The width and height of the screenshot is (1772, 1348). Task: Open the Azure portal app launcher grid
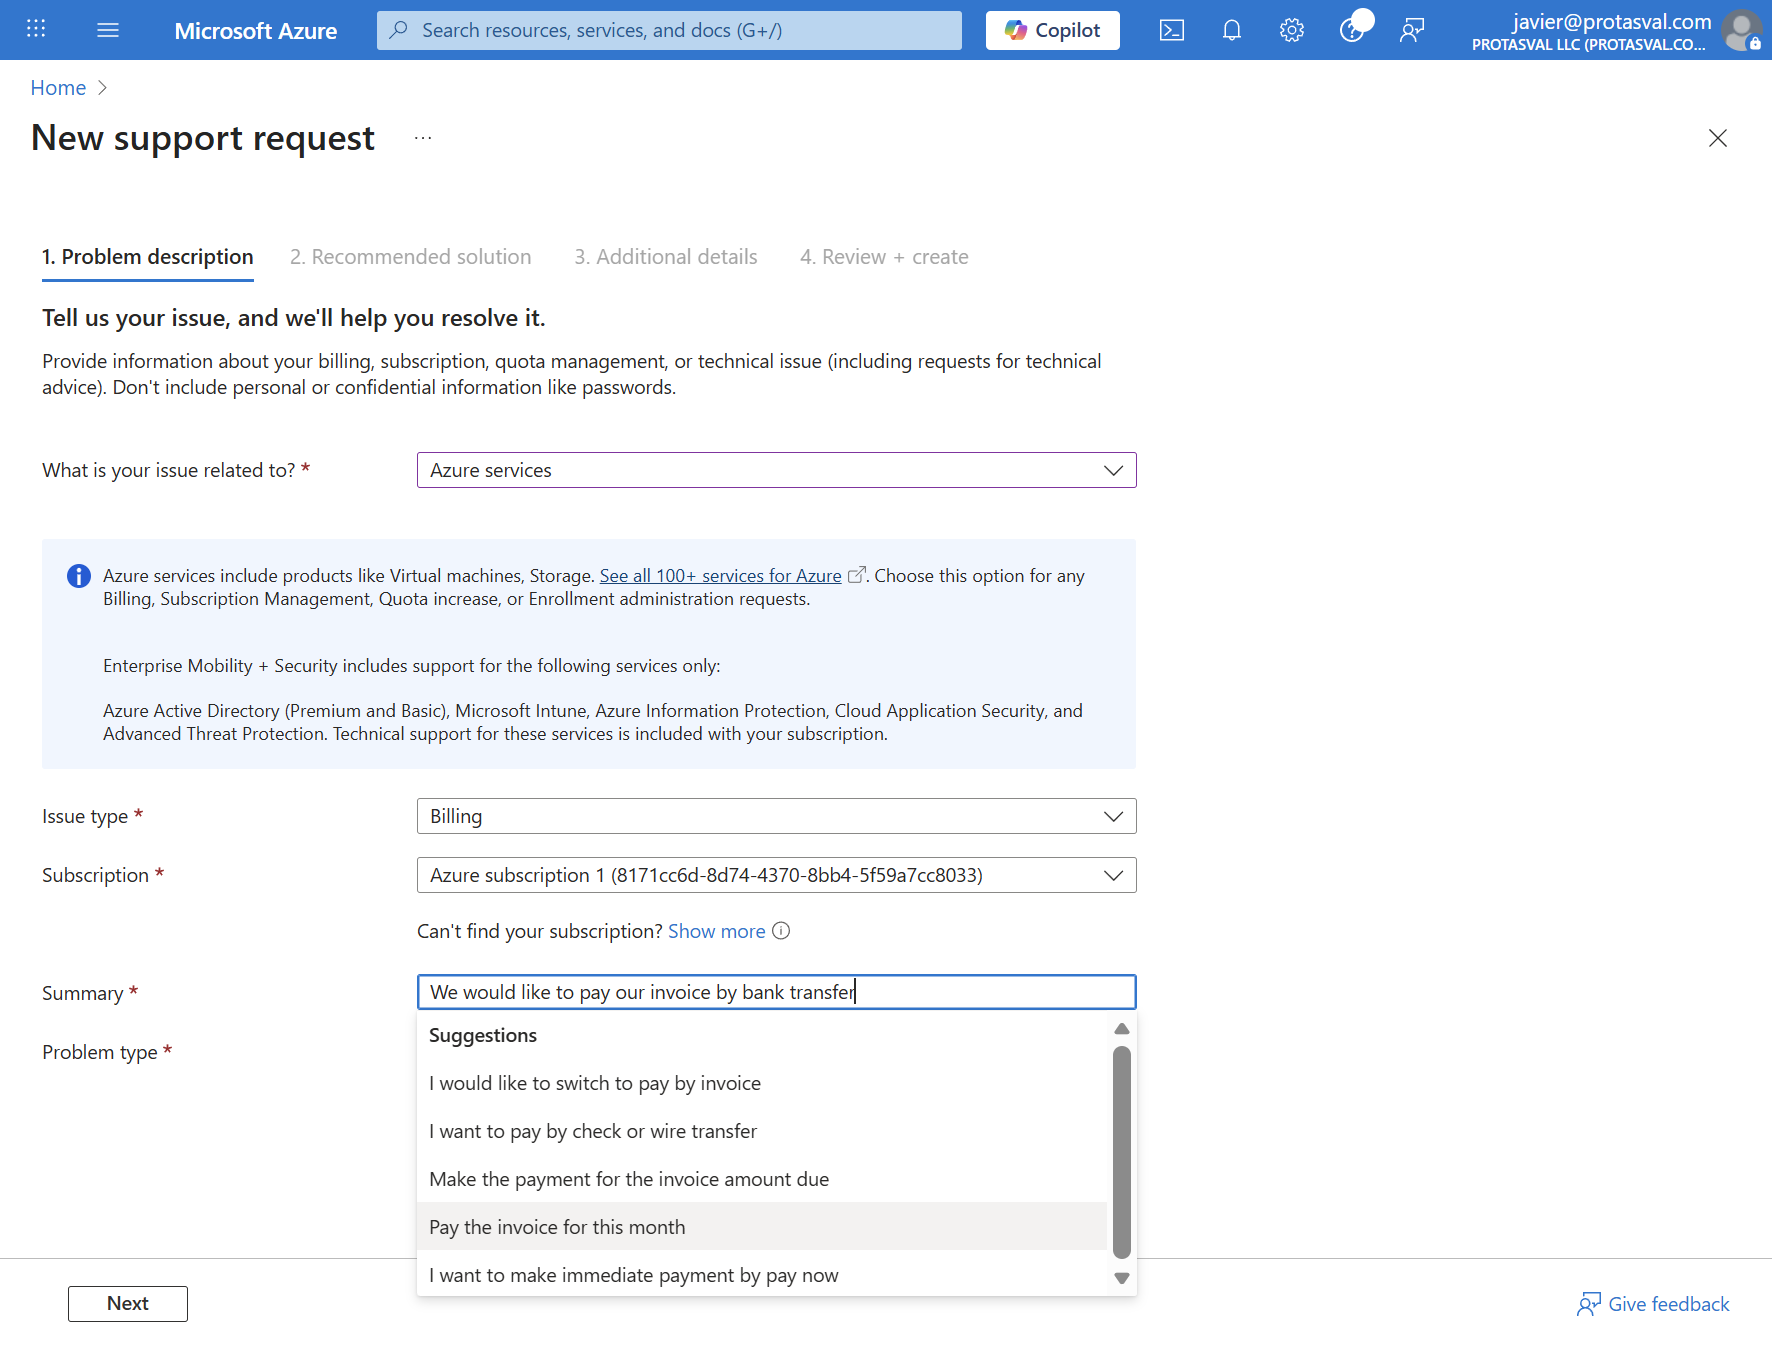(x=36, y=29)
